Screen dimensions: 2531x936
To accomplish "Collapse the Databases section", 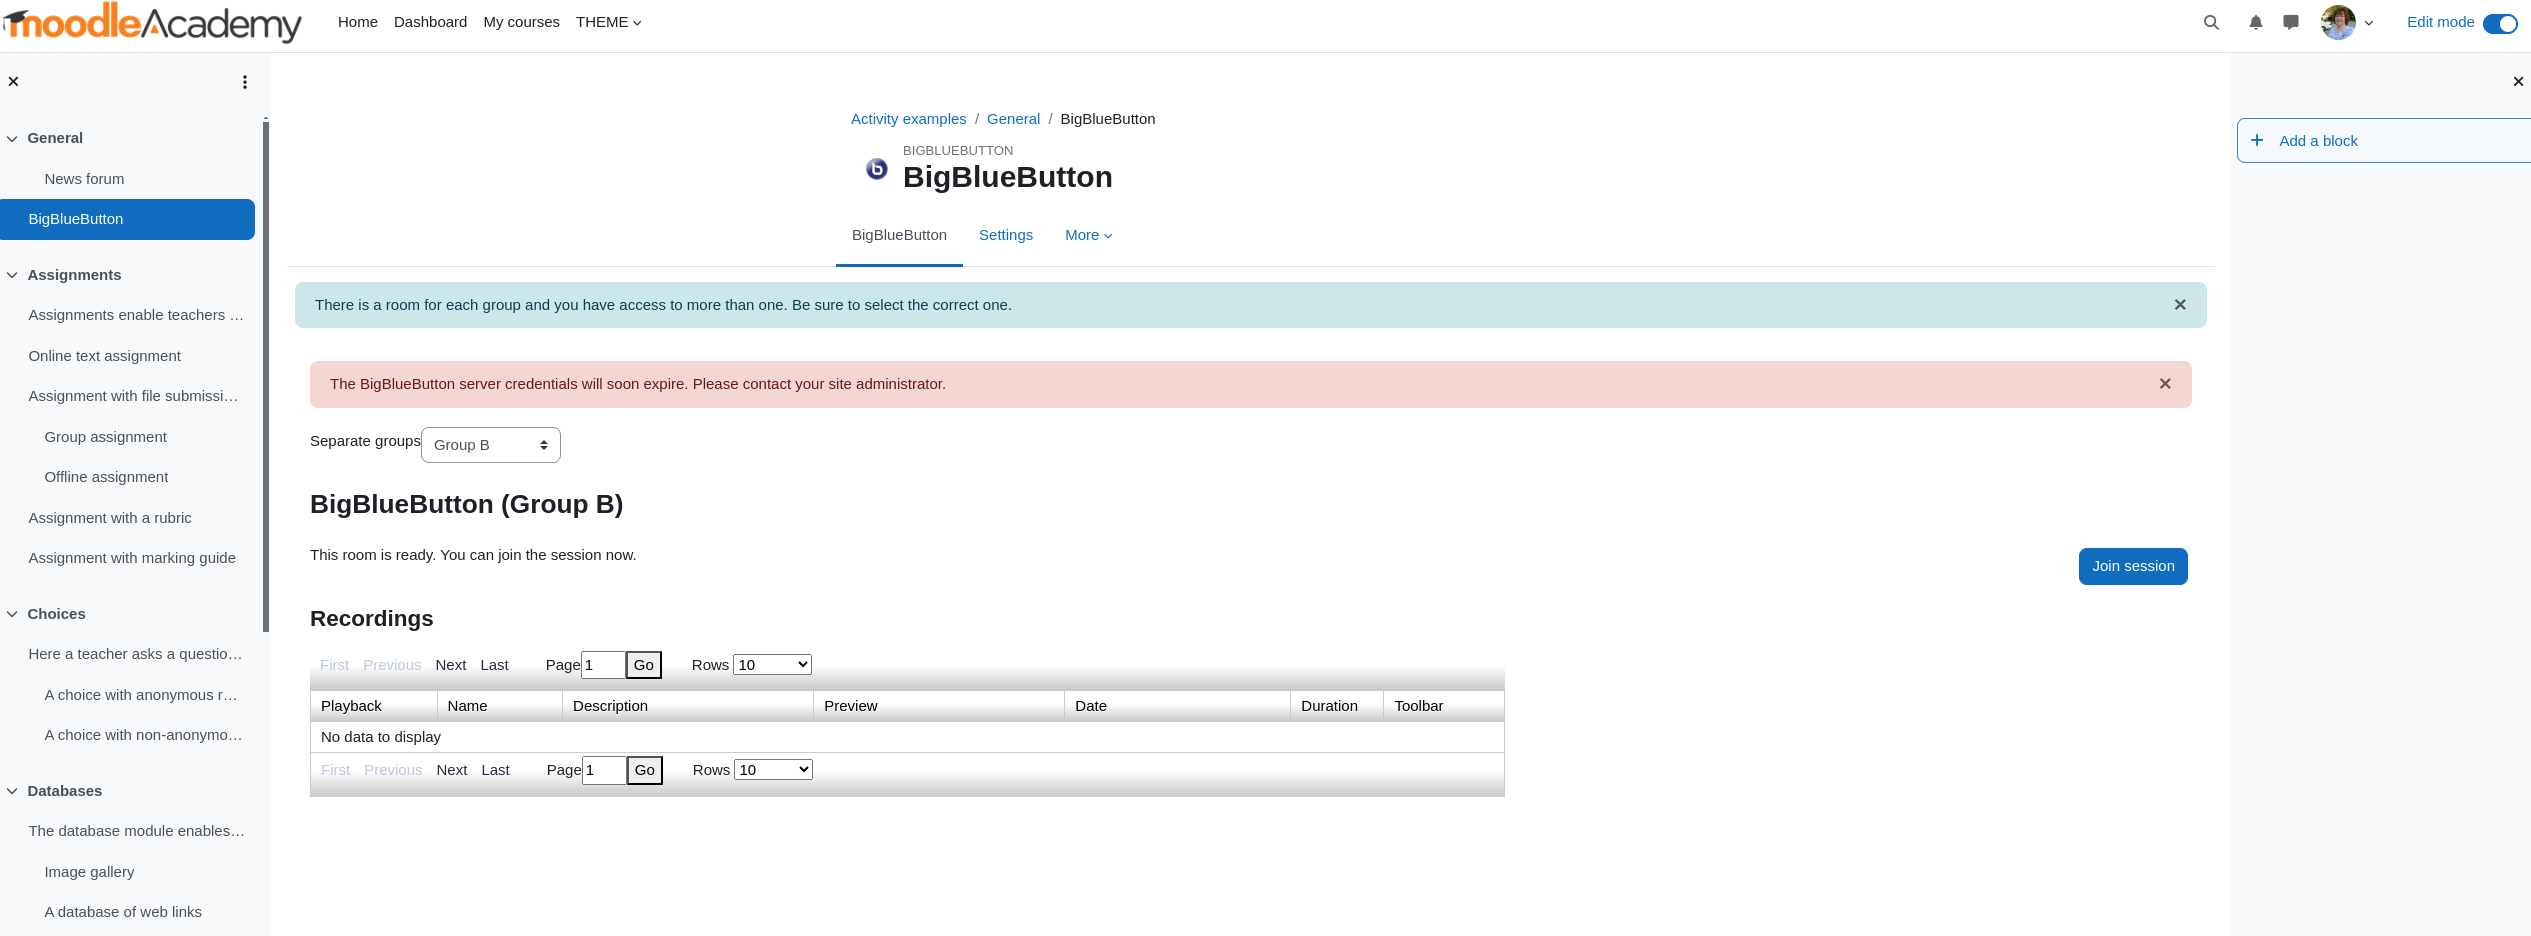I will coord(12,792).
